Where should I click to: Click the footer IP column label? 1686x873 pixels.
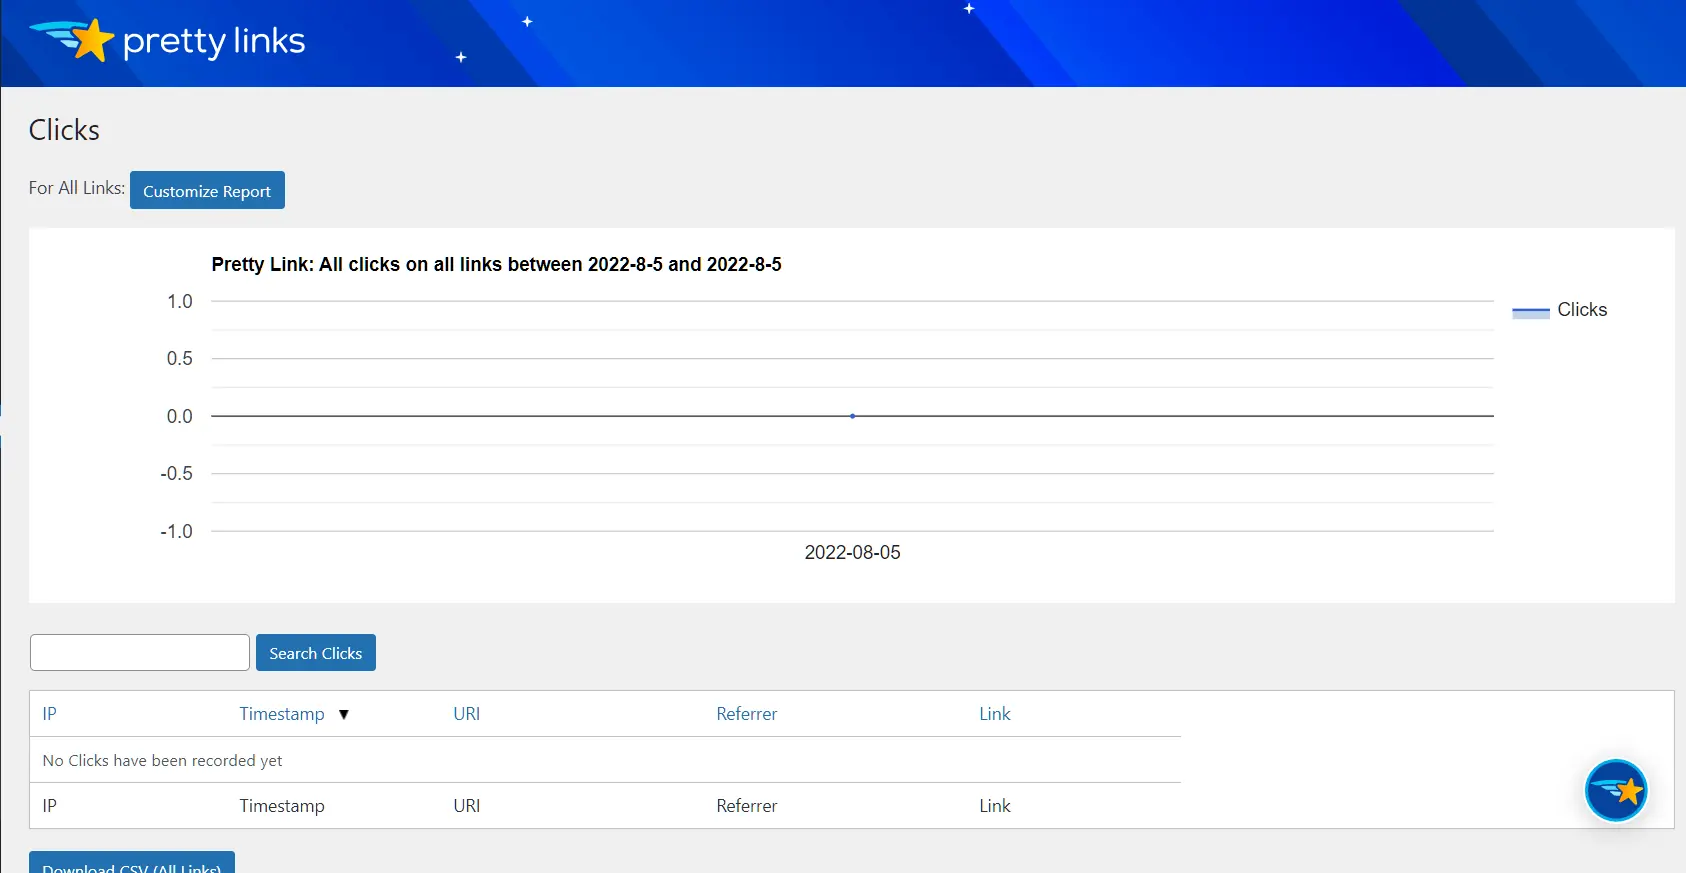[50, 806]
